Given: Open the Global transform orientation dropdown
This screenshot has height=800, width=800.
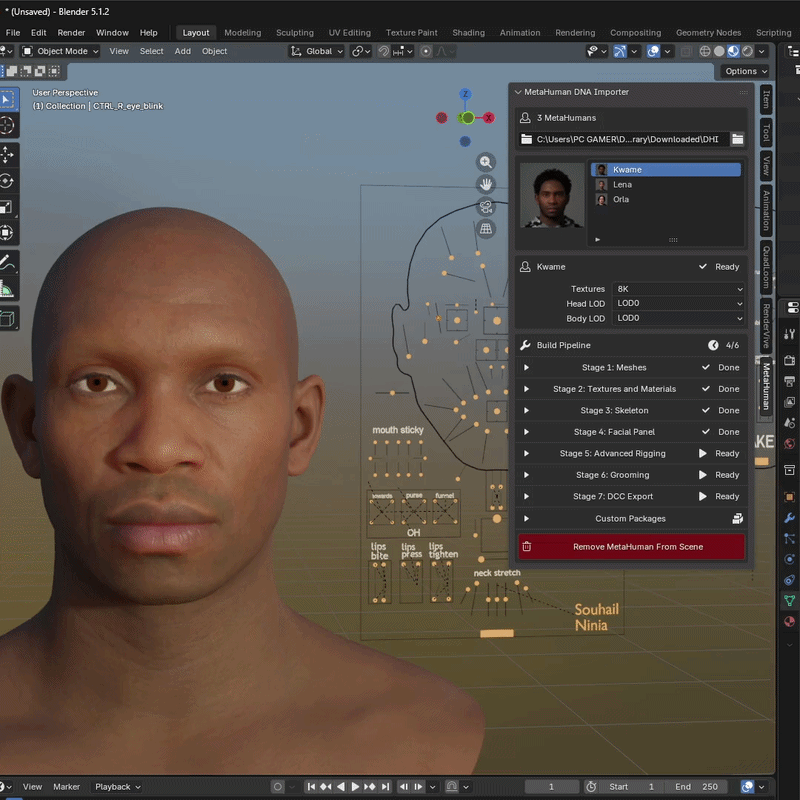Looking at the screenshot, I should tap(316, 51).
